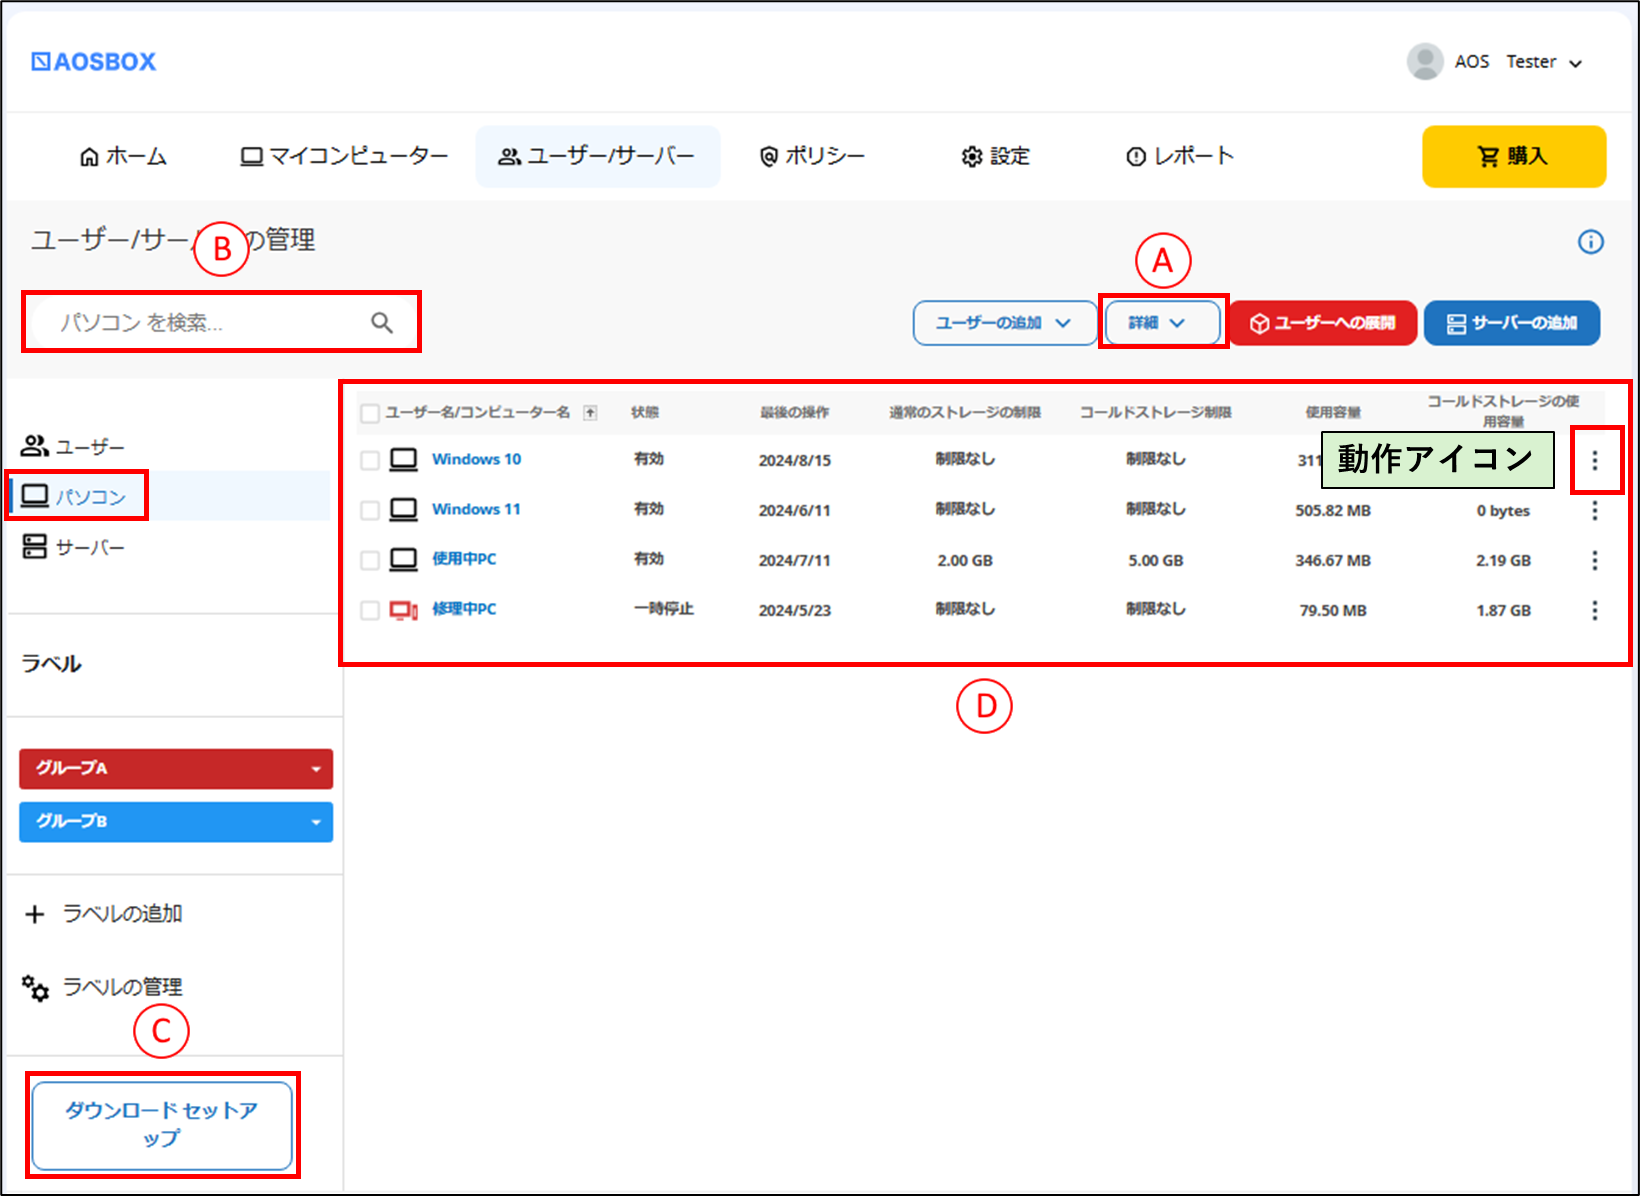Tick the checkbox for Windows 11
1640x1196 pixels.
tap(370, 510)
